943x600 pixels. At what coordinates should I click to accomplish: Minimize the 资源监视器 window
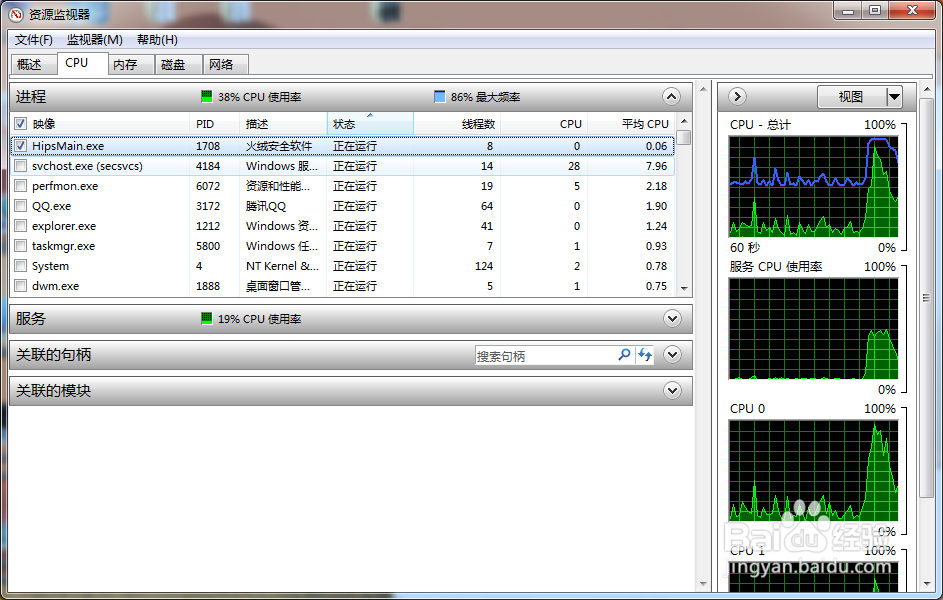coord(848,10)
